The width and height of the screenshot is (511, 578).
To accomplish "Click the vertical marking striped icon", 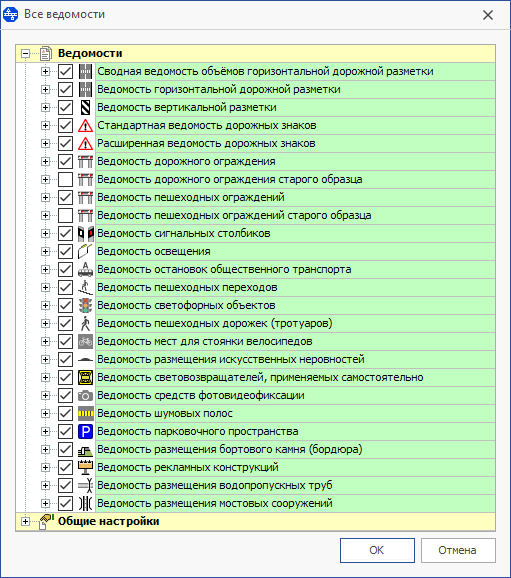I will (x=85, y=108).
